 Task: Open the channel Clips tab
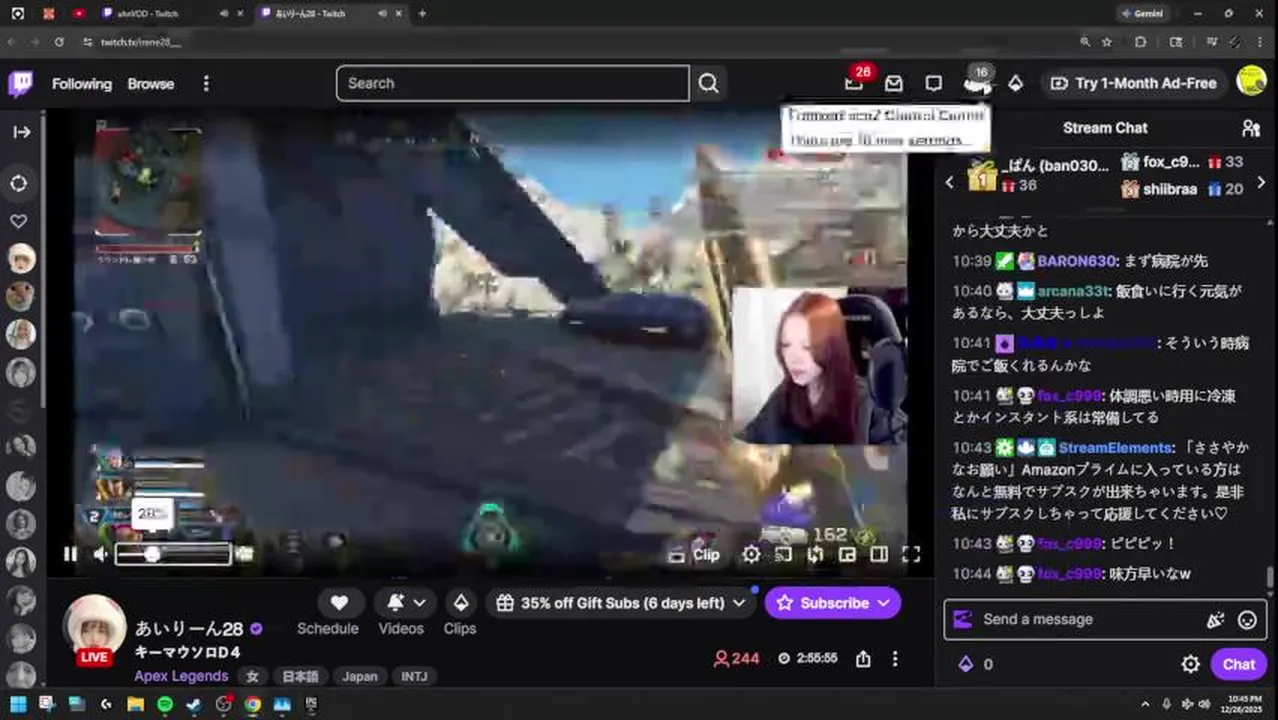(x=460, y=629)
